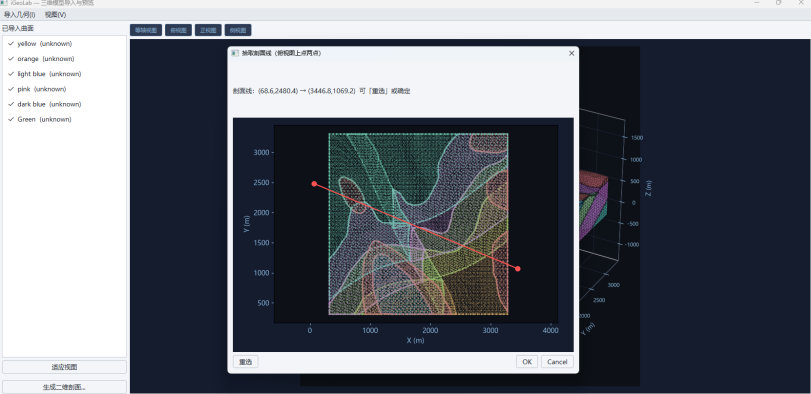
Task: Click 重选 to reselect the section line
Action: click(246, 362)
